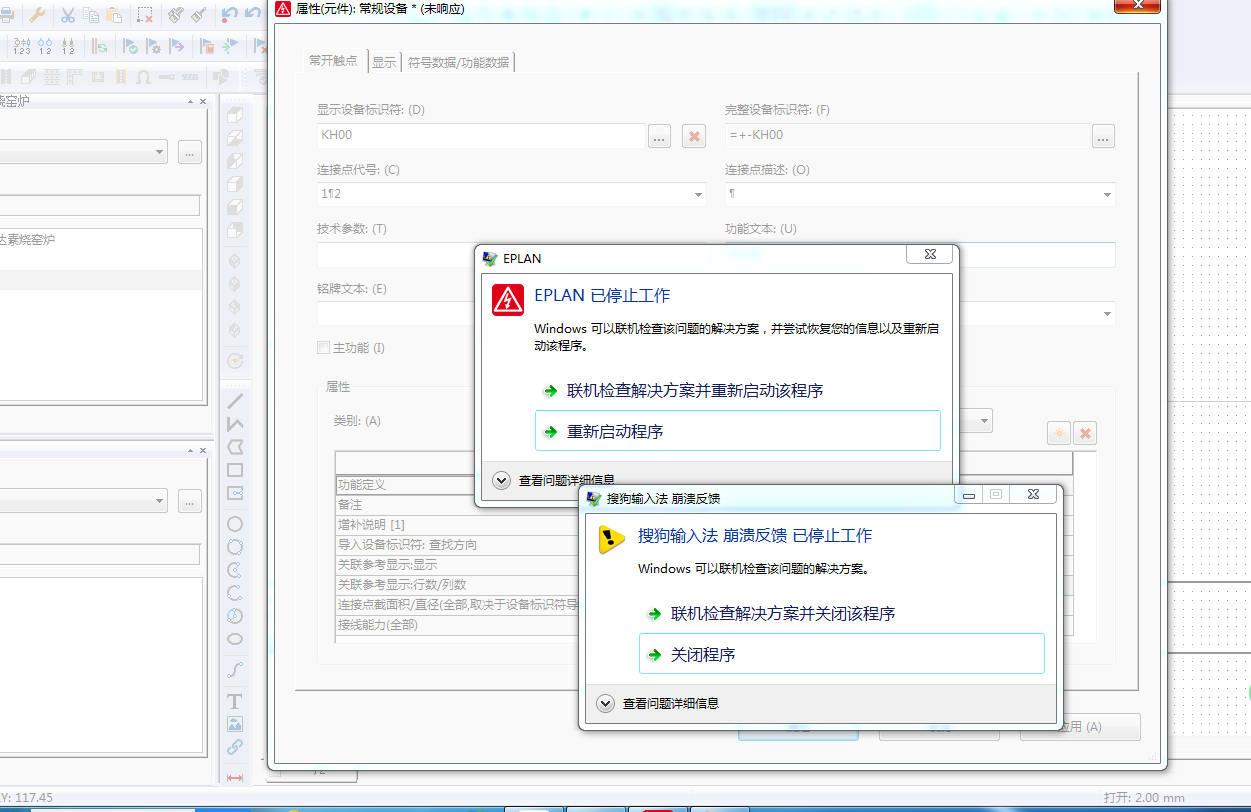Click the 显示设备标识符 input field
The image size is (1251, 812).
(480, 135)
